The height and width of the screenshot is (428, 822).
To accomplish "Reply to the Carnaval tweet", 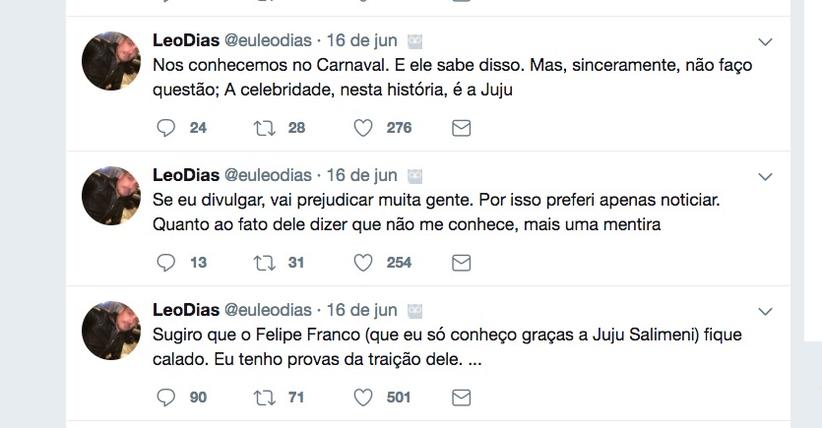I will [x=167, y=128].
